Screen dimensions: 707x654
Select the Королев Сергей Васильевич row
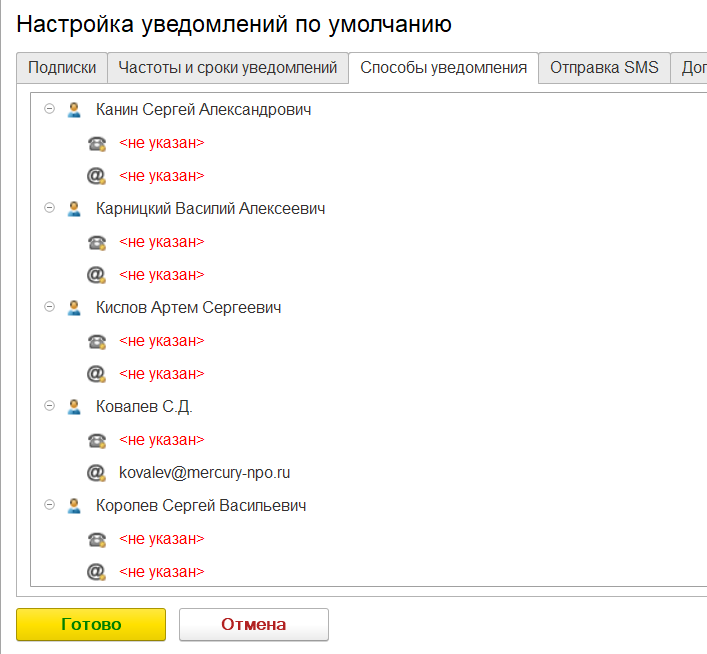click(x=200, y=506)
